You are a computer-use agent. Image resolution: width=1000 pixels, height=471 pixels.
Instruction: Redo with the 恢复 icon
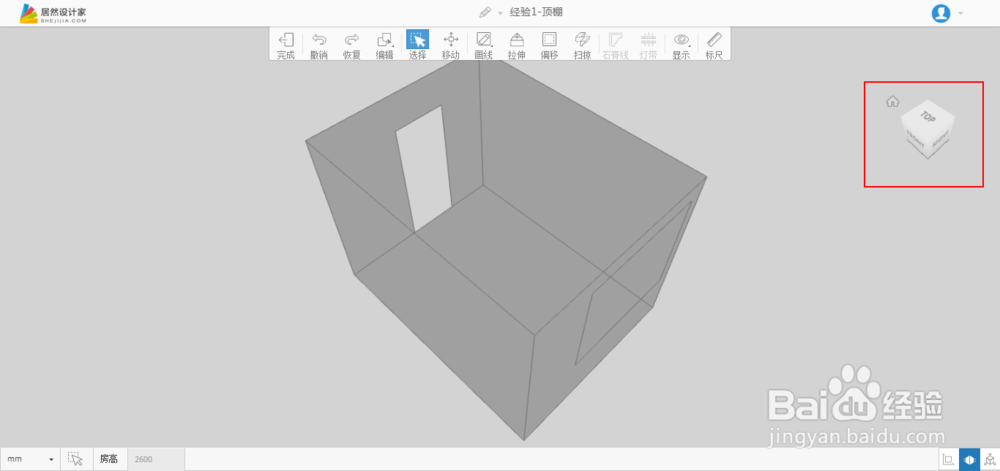click(352, 45)
